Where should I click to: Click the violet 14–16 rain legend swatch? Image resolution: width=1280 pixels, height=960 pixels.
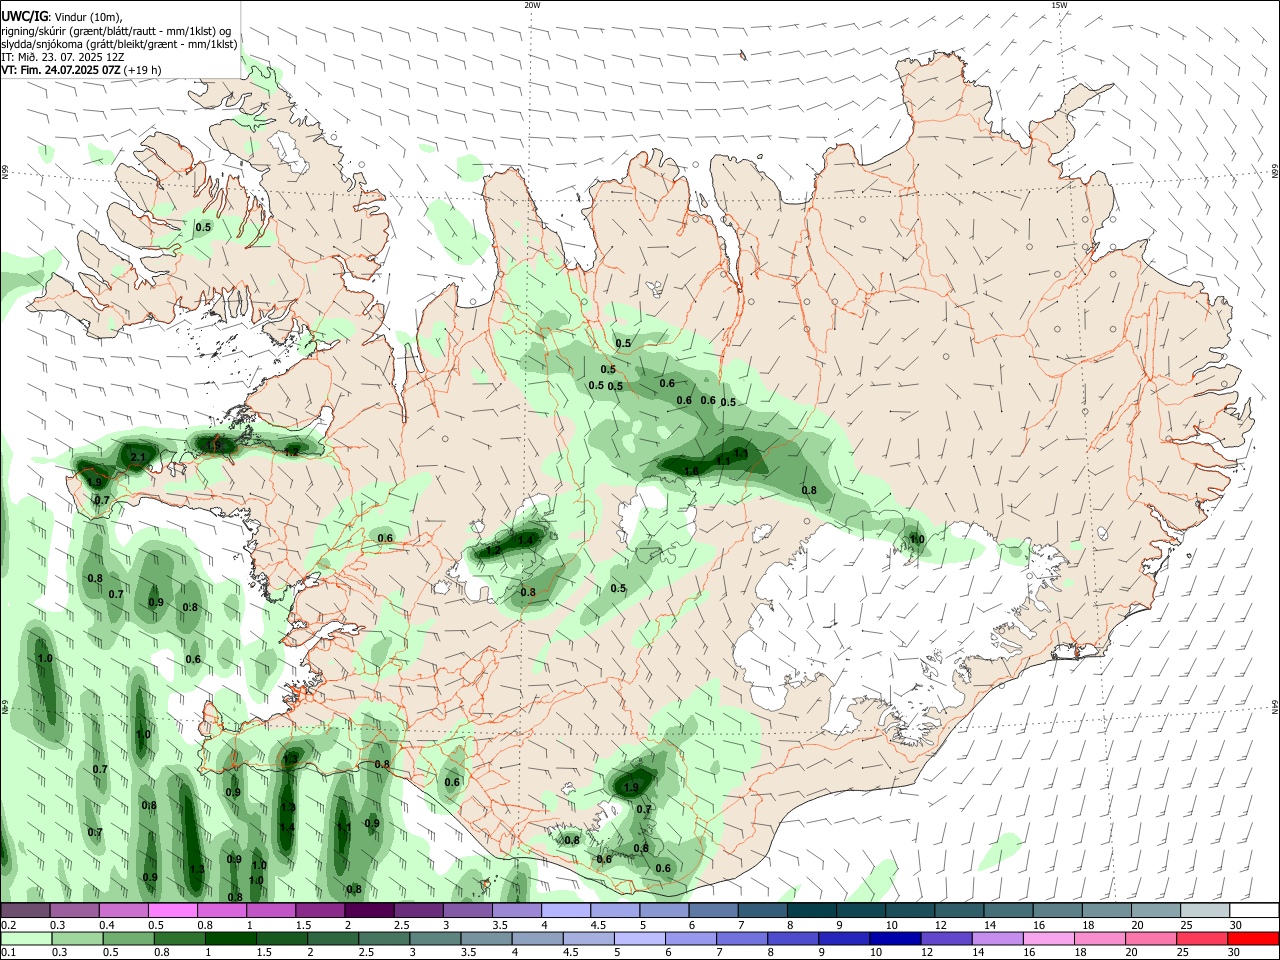point(998,939)
